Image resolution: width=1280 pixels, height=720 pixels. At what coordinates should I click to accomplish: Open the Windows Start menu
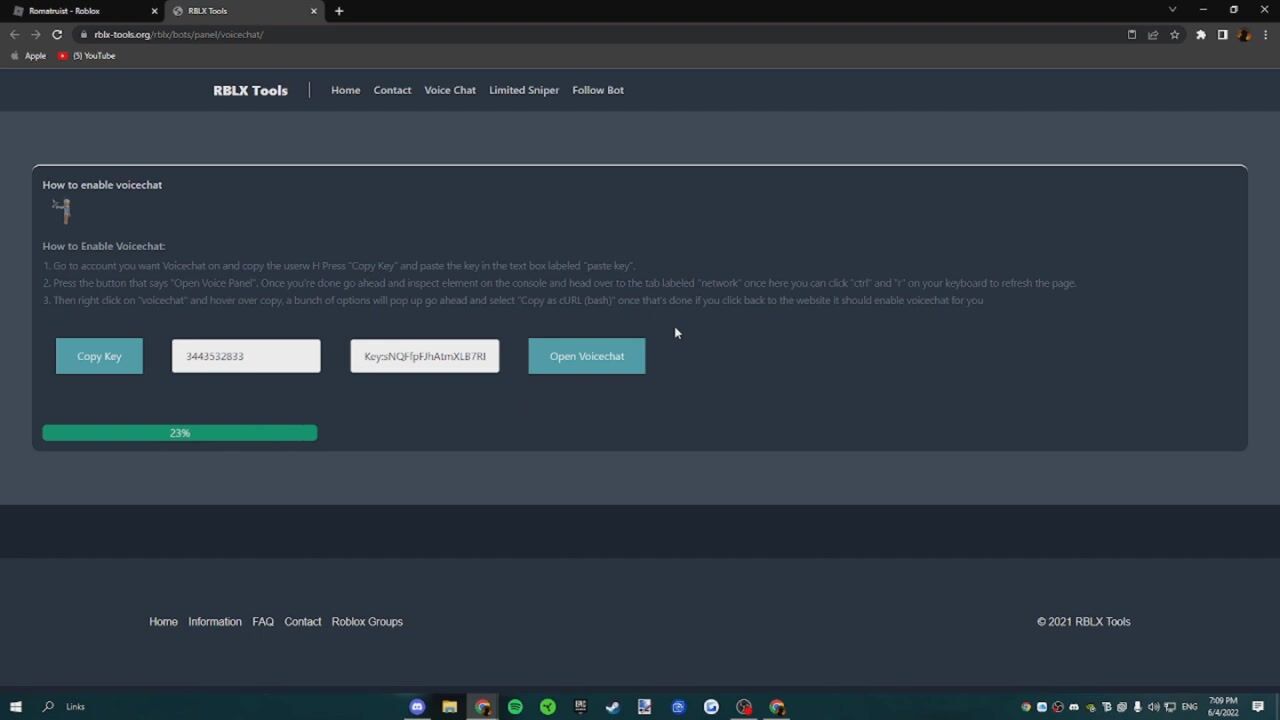pyautogui.click(x=15, y=706)
